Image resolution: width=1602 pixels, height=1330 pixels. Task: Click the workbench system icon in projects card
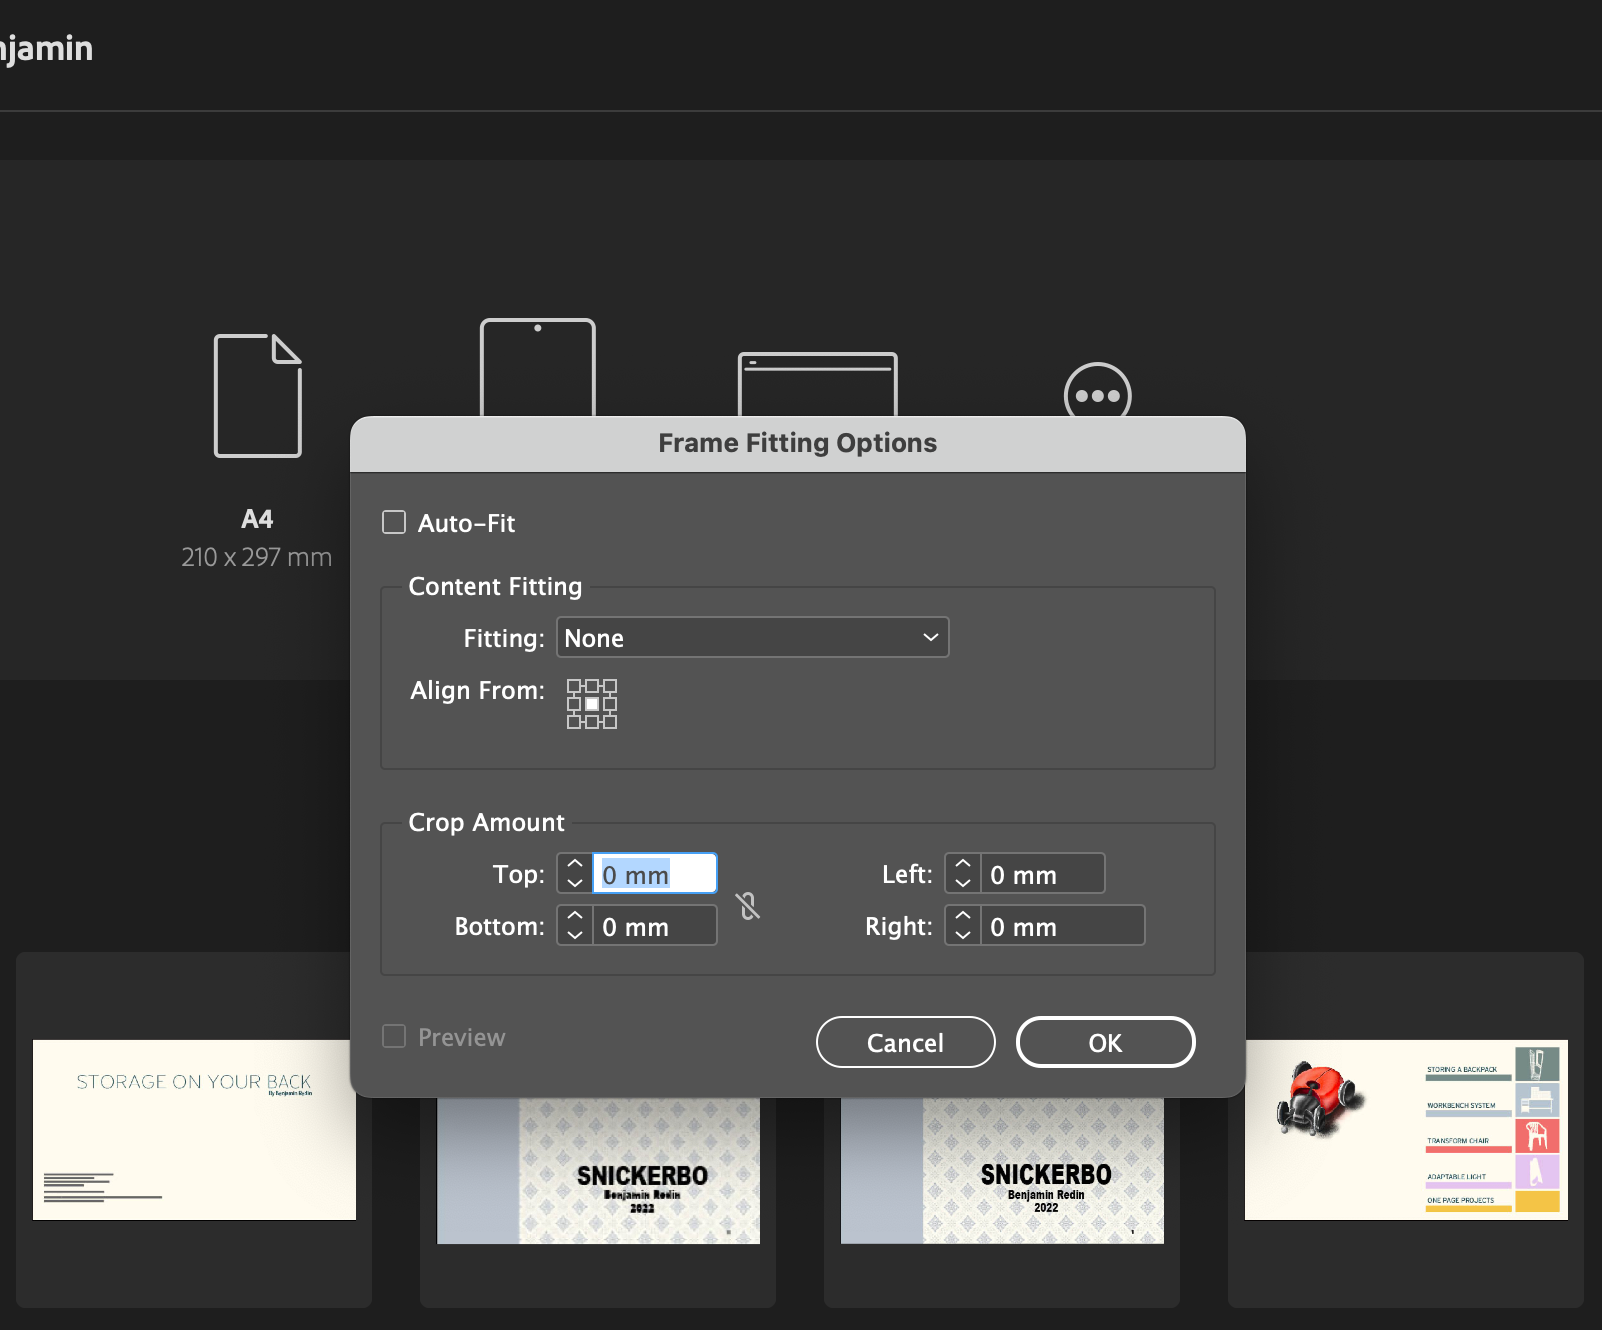pyautogui.click(x=1536, y=1100)
